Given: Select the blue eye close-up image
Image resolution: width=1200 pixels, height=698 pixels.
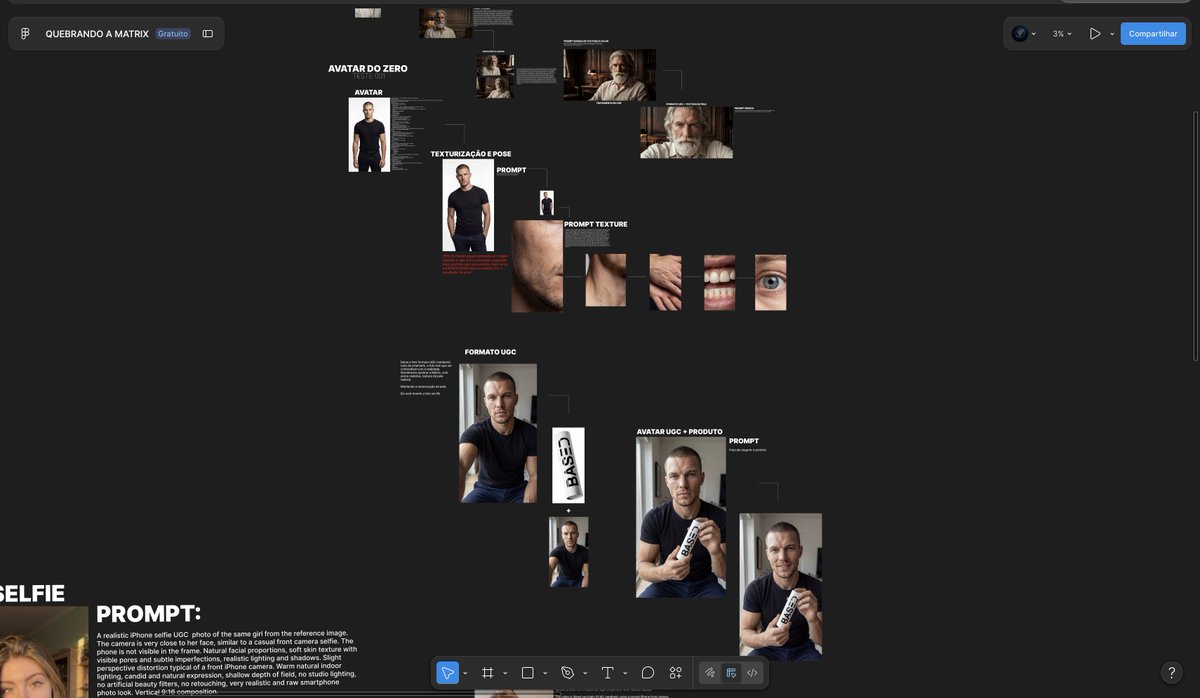Looking at the screenshot, I should (x=770, y=282).
